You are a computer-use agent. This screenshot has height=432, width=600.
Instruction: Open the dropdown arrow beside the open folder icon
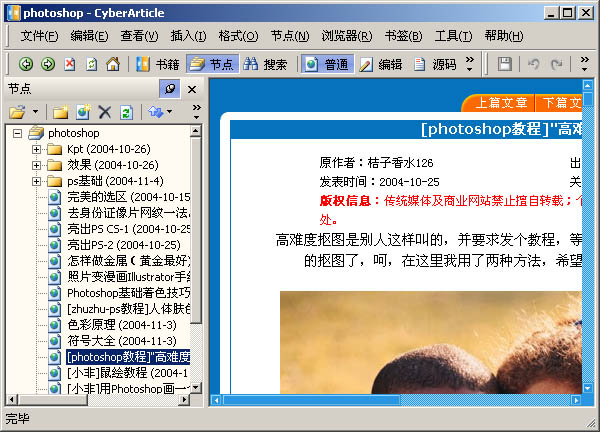pyautogui.click(x=36, y=112)
